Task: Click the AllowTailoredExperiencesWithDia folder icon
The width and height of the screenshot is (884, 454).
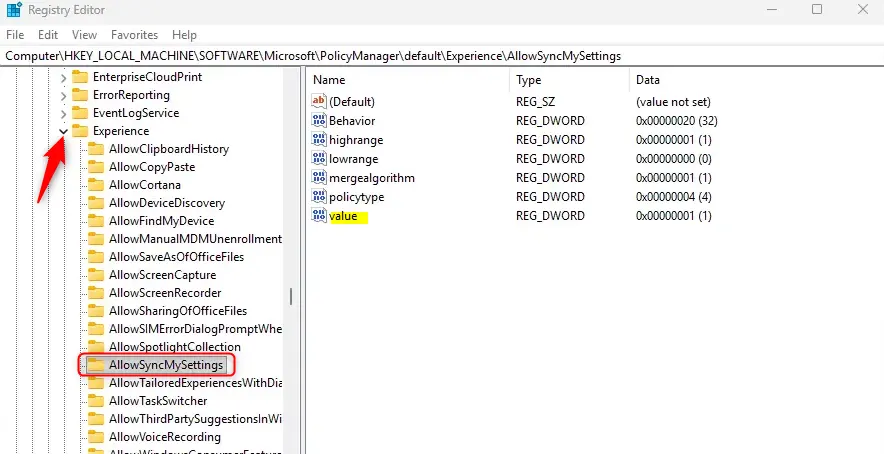Action: point(96,383)
